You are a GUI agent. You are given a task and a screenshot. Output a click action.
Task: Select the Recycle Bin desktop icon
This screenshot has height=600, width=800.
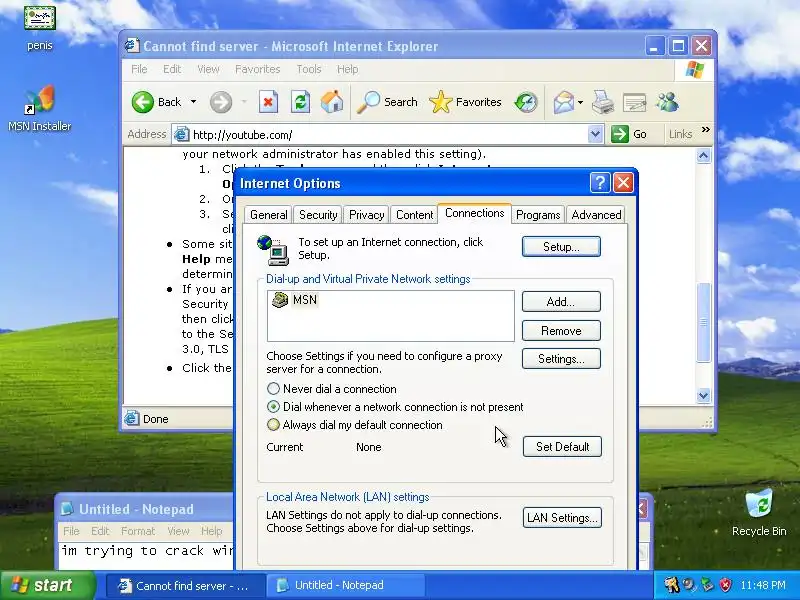tap(759, 513)
